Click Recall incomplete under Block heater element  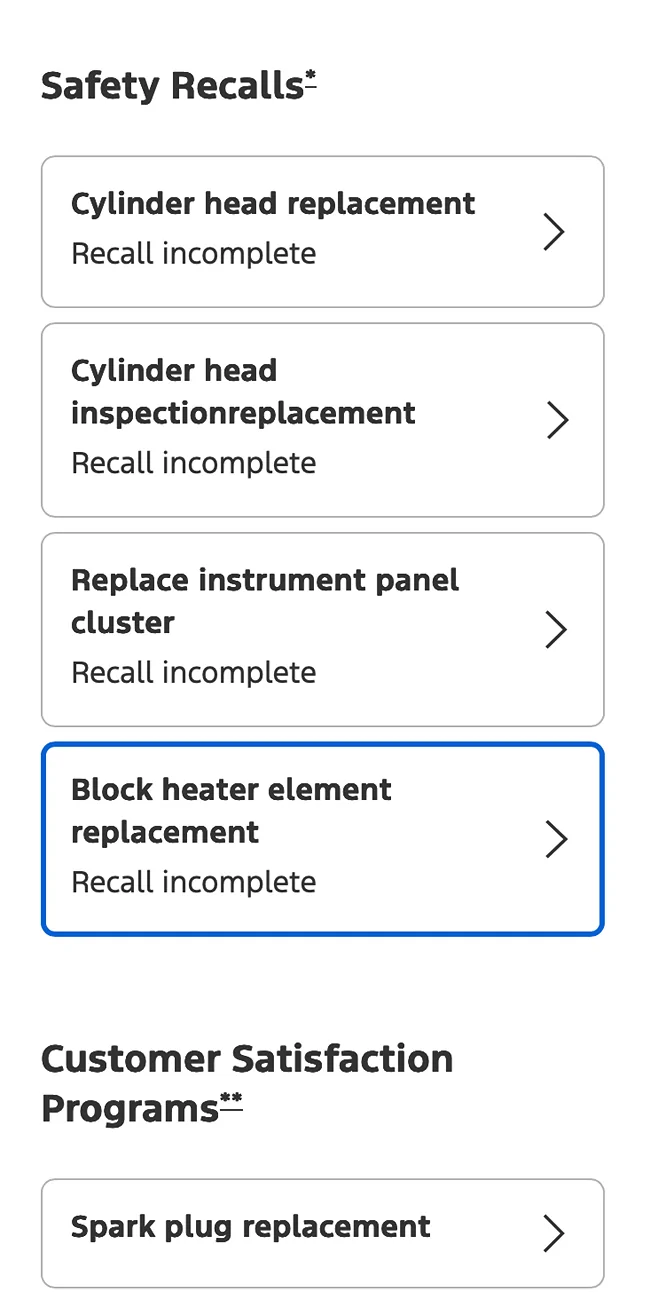[x=194, y=882]
